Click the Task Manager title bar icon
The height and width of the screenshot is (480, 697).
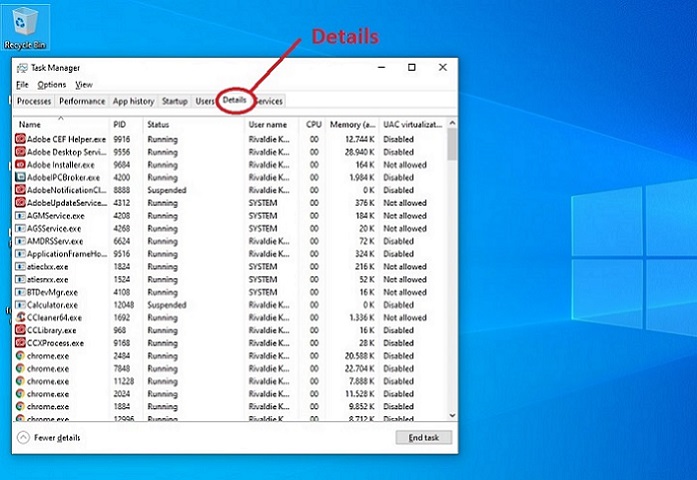22,68
